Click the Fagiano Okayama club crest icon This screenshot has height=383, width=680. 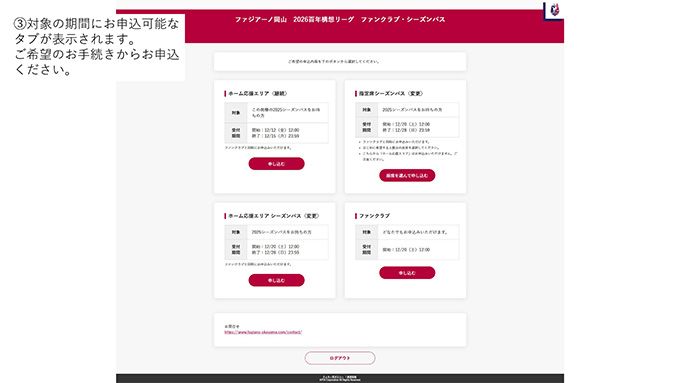554,10
